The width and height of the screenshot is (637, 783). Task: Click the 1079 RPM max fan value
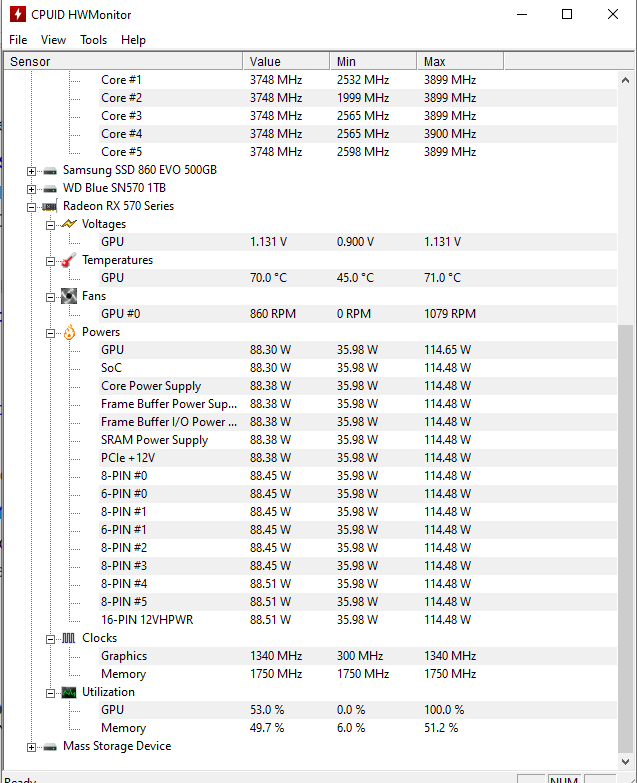click(450, 314)
